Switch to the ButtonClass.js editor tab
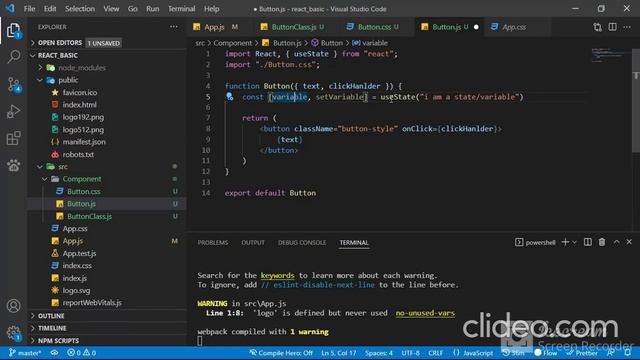This screenshot has height=360, width=640. [x=294, y=27]
